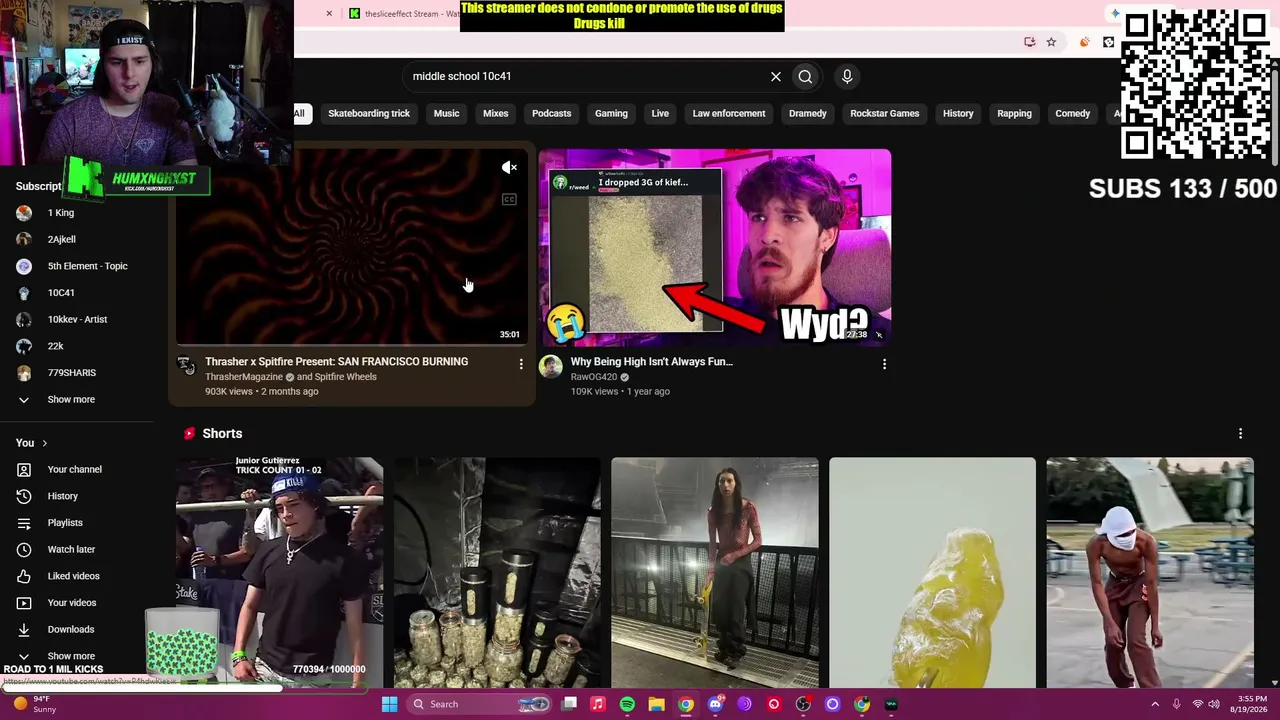Pick the 'Rockstar Games' filter chip

coord(885,113)
